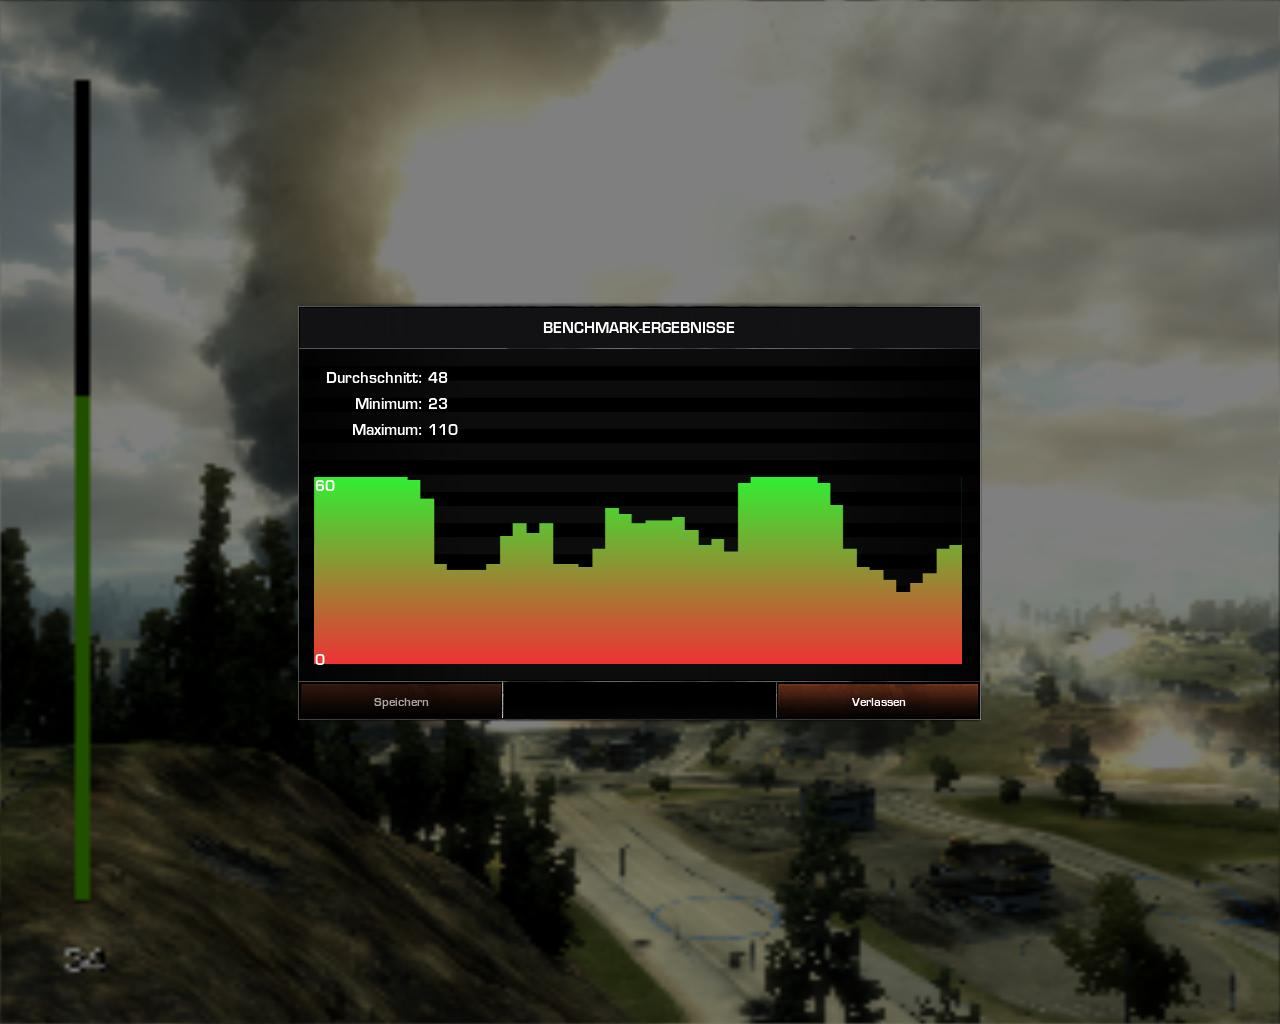Image resolution: width=1280 pixels, height=1024 pixels.
Task: Select the Minimum: 23 result text
Action: click(x=401, y=404)
